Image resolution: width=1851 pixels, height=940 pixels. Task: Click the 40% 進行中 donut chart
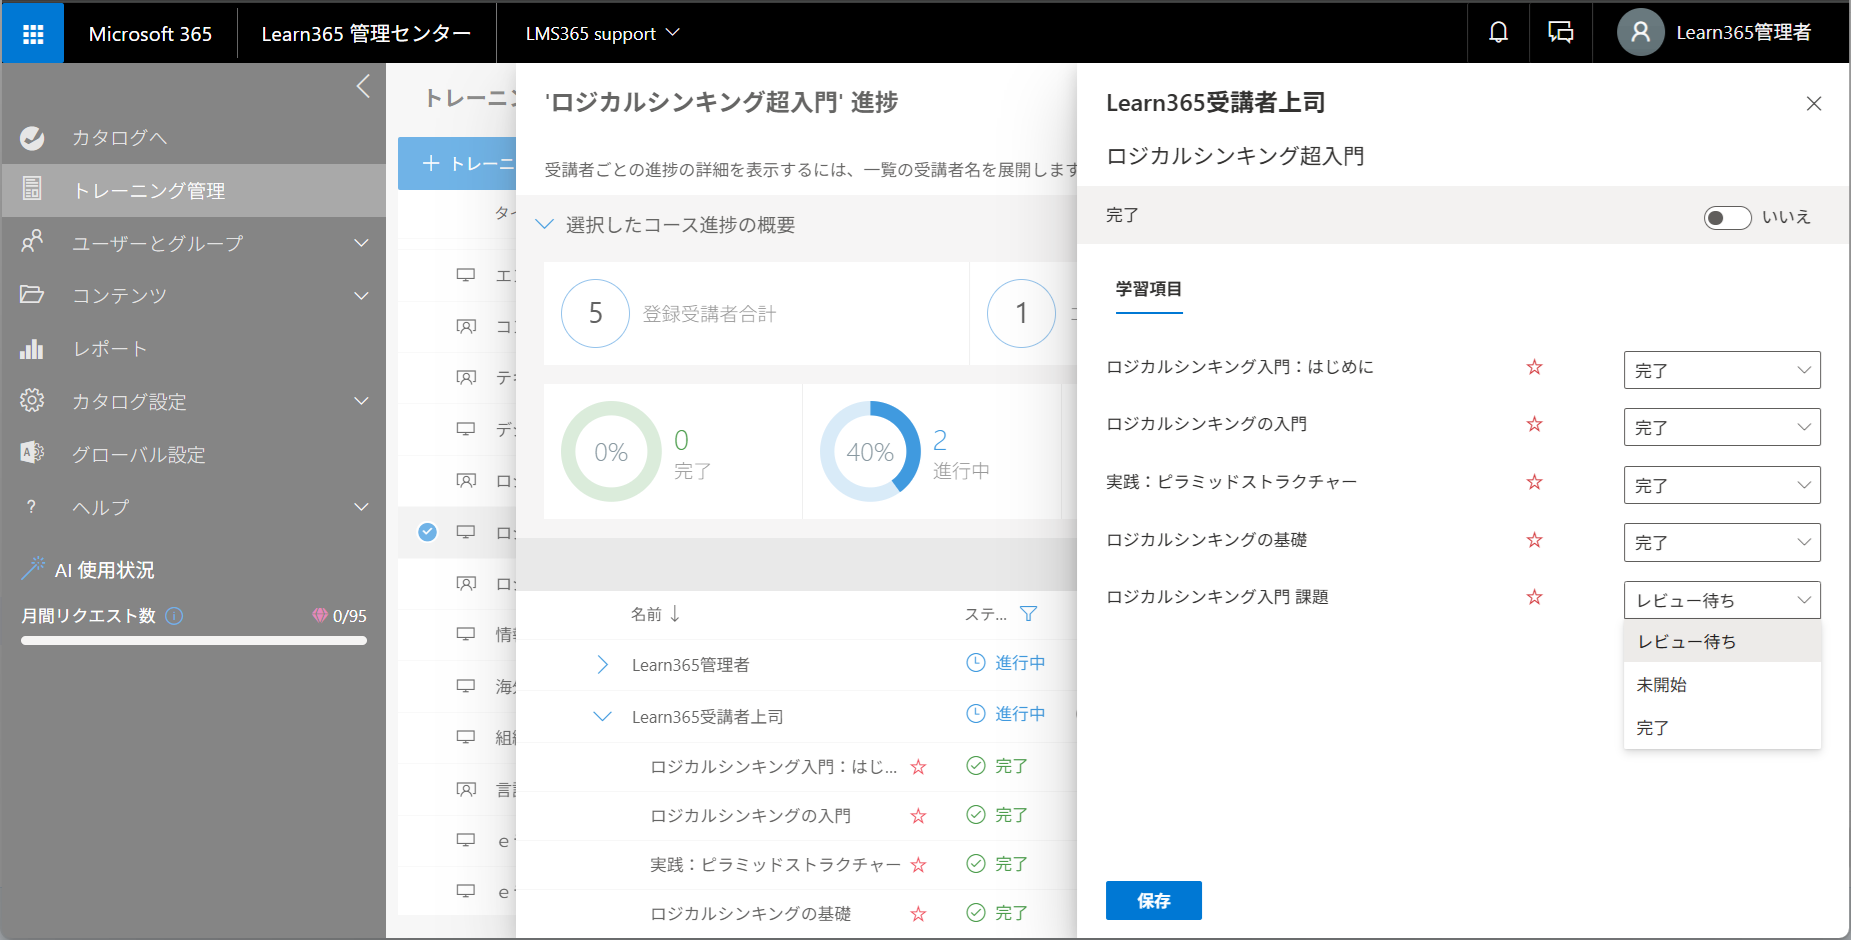point(870,451)
